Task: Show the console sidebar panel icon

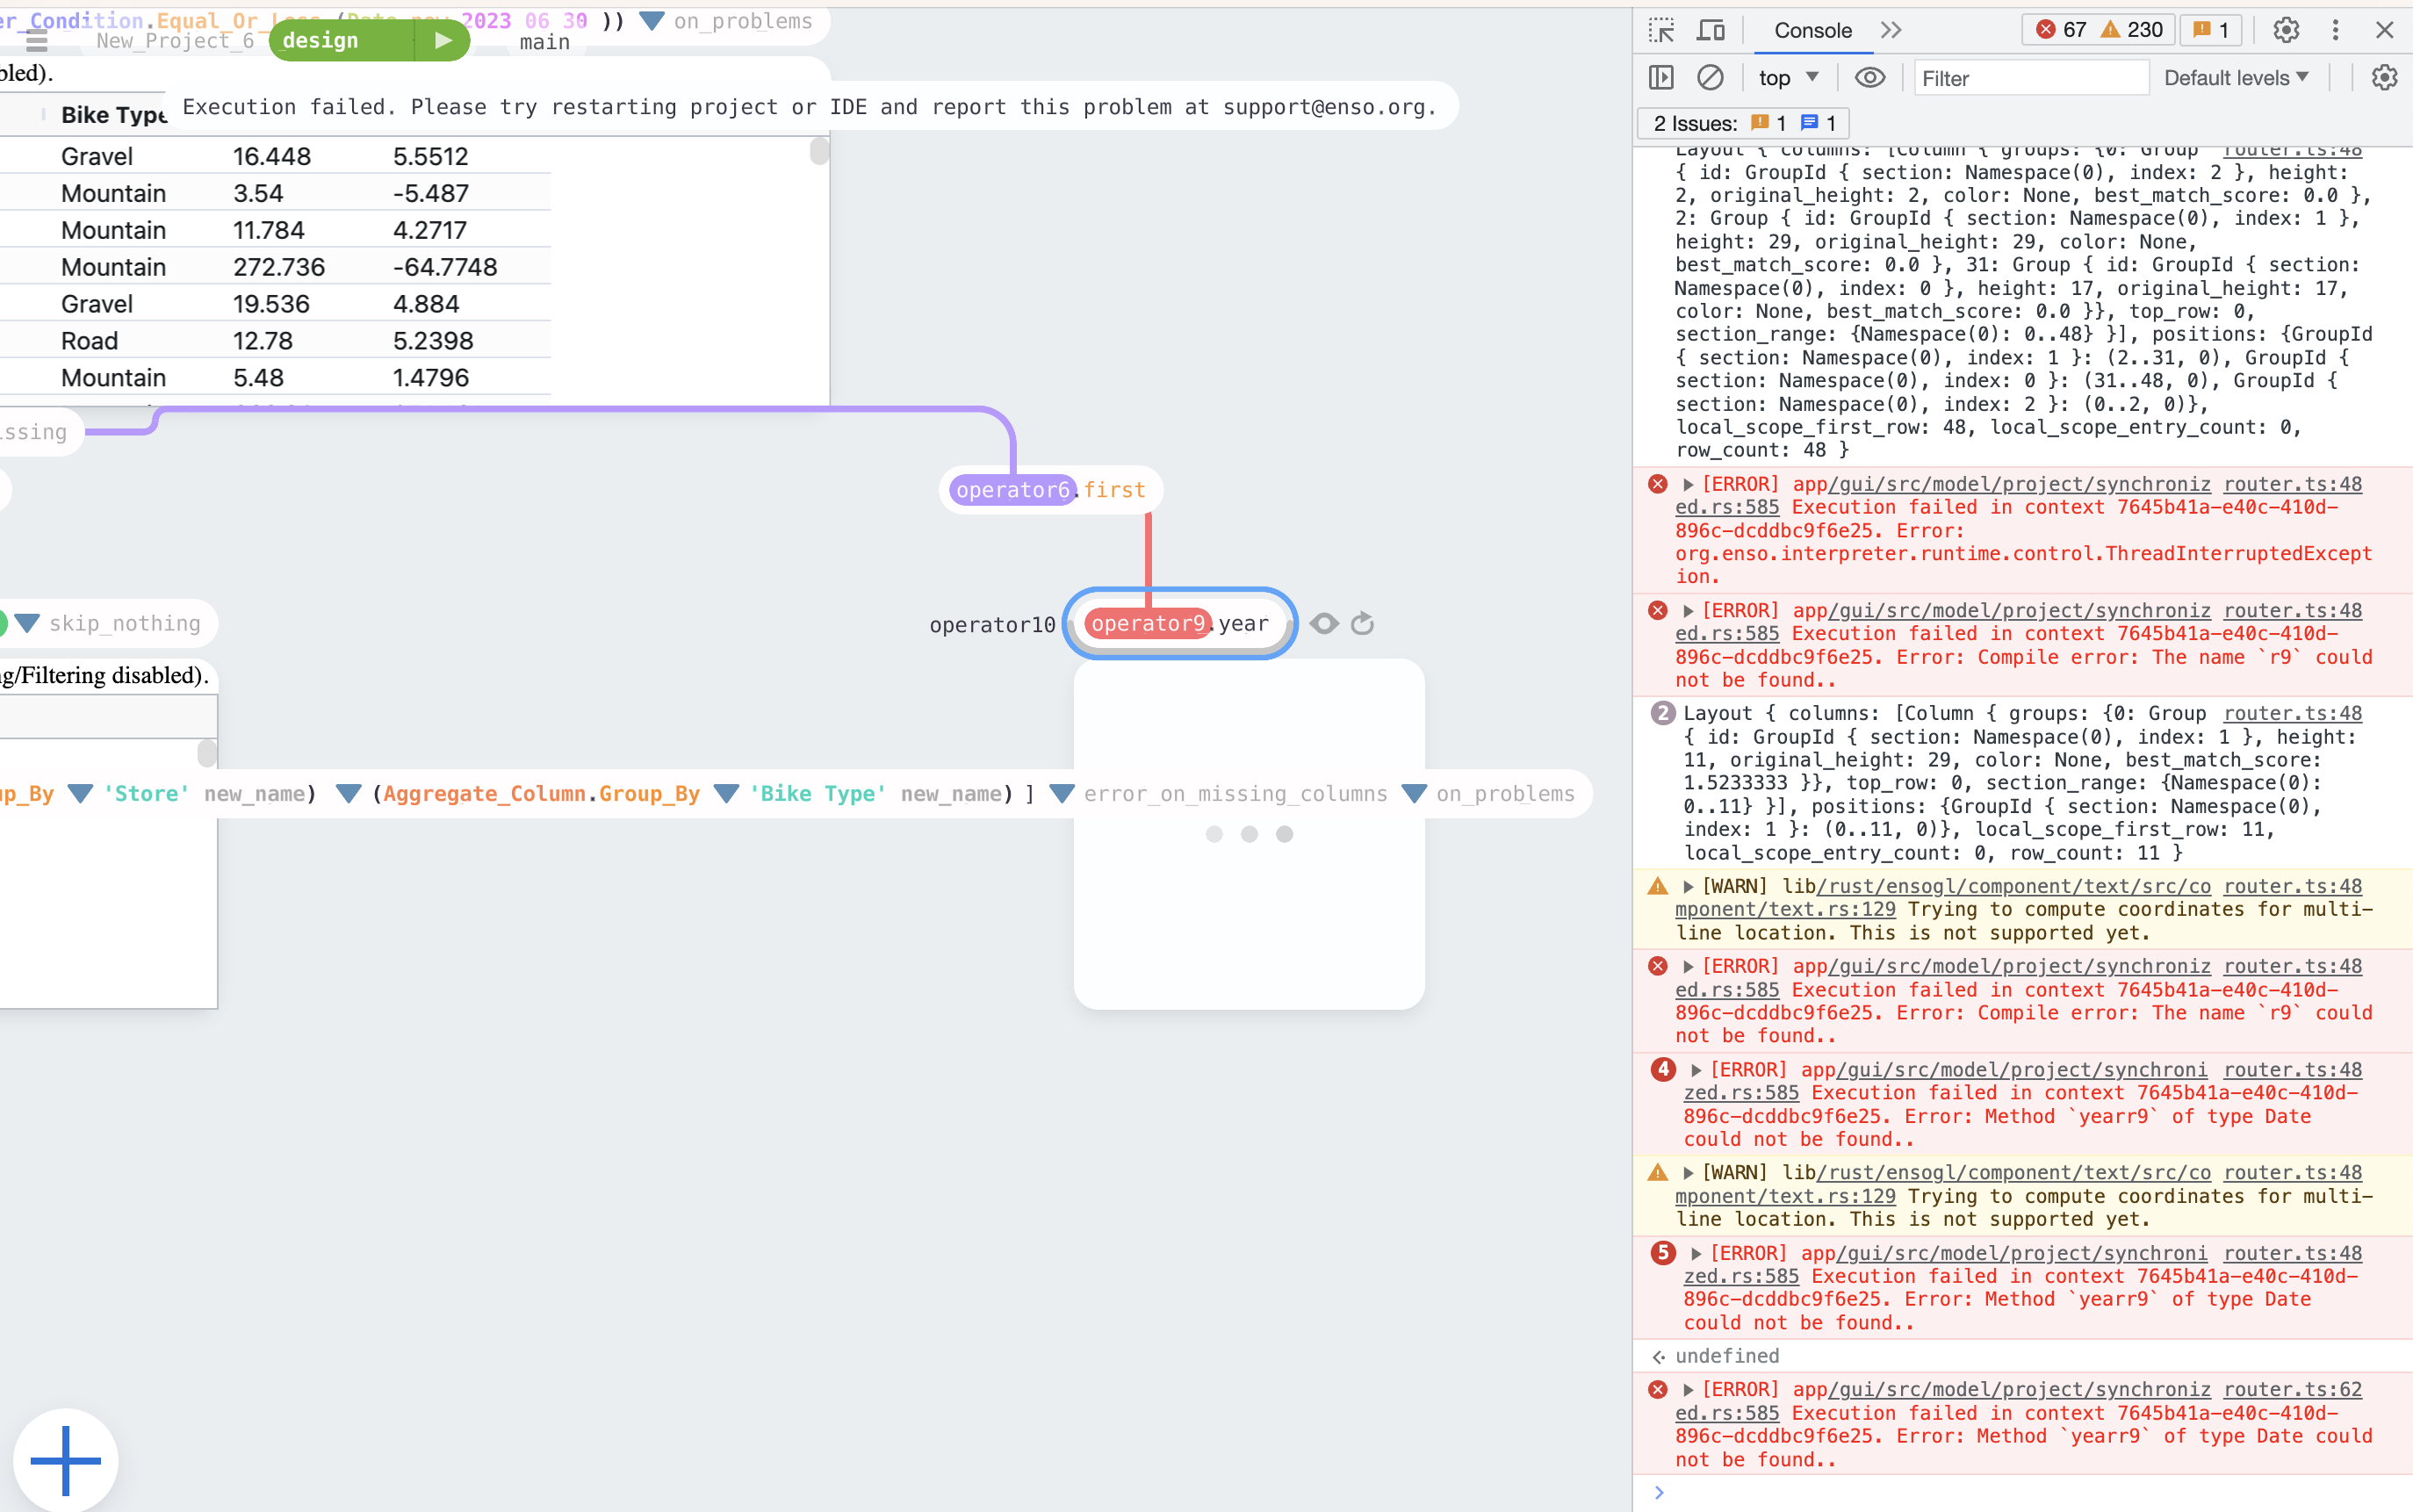Action: (1662, 77)
